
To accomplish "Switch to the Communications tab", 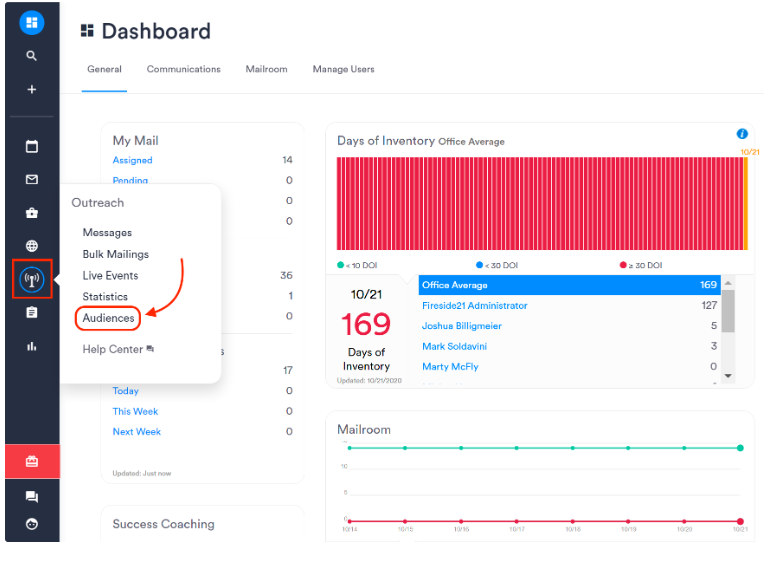I will tap(183, 69).
